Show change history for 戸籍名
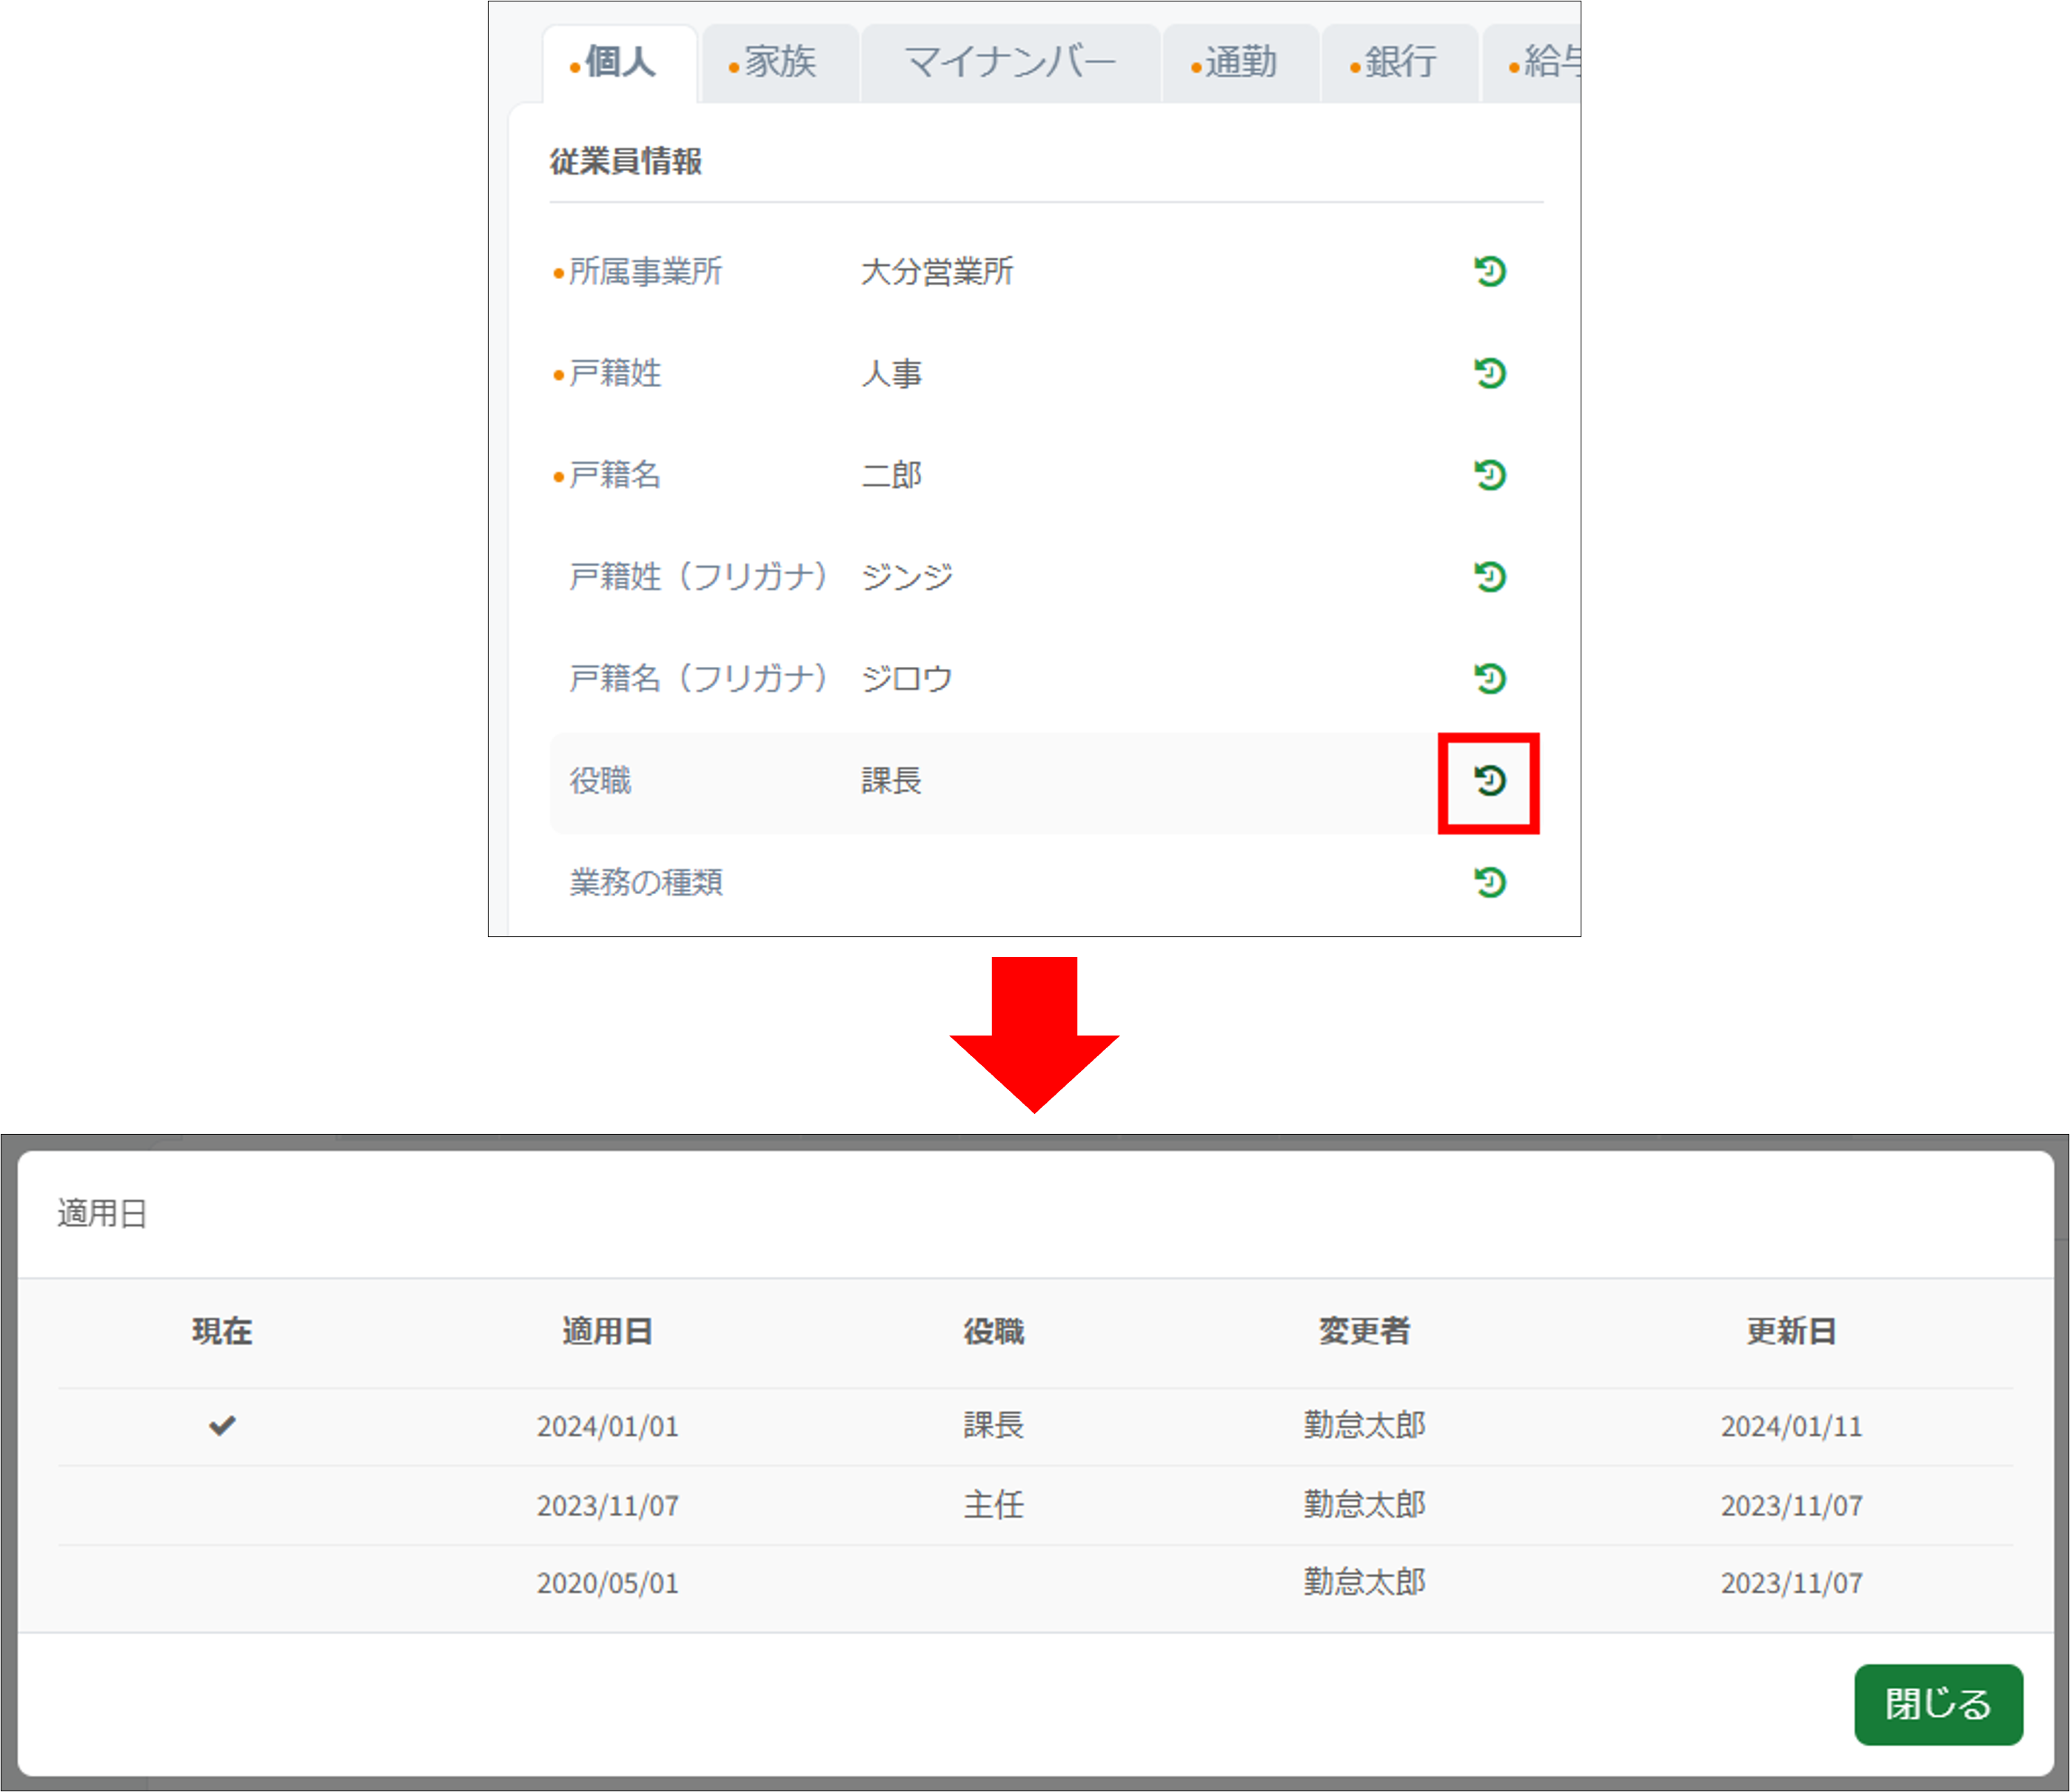Screen dimensions: 2070x1792 pos(1489,475)
